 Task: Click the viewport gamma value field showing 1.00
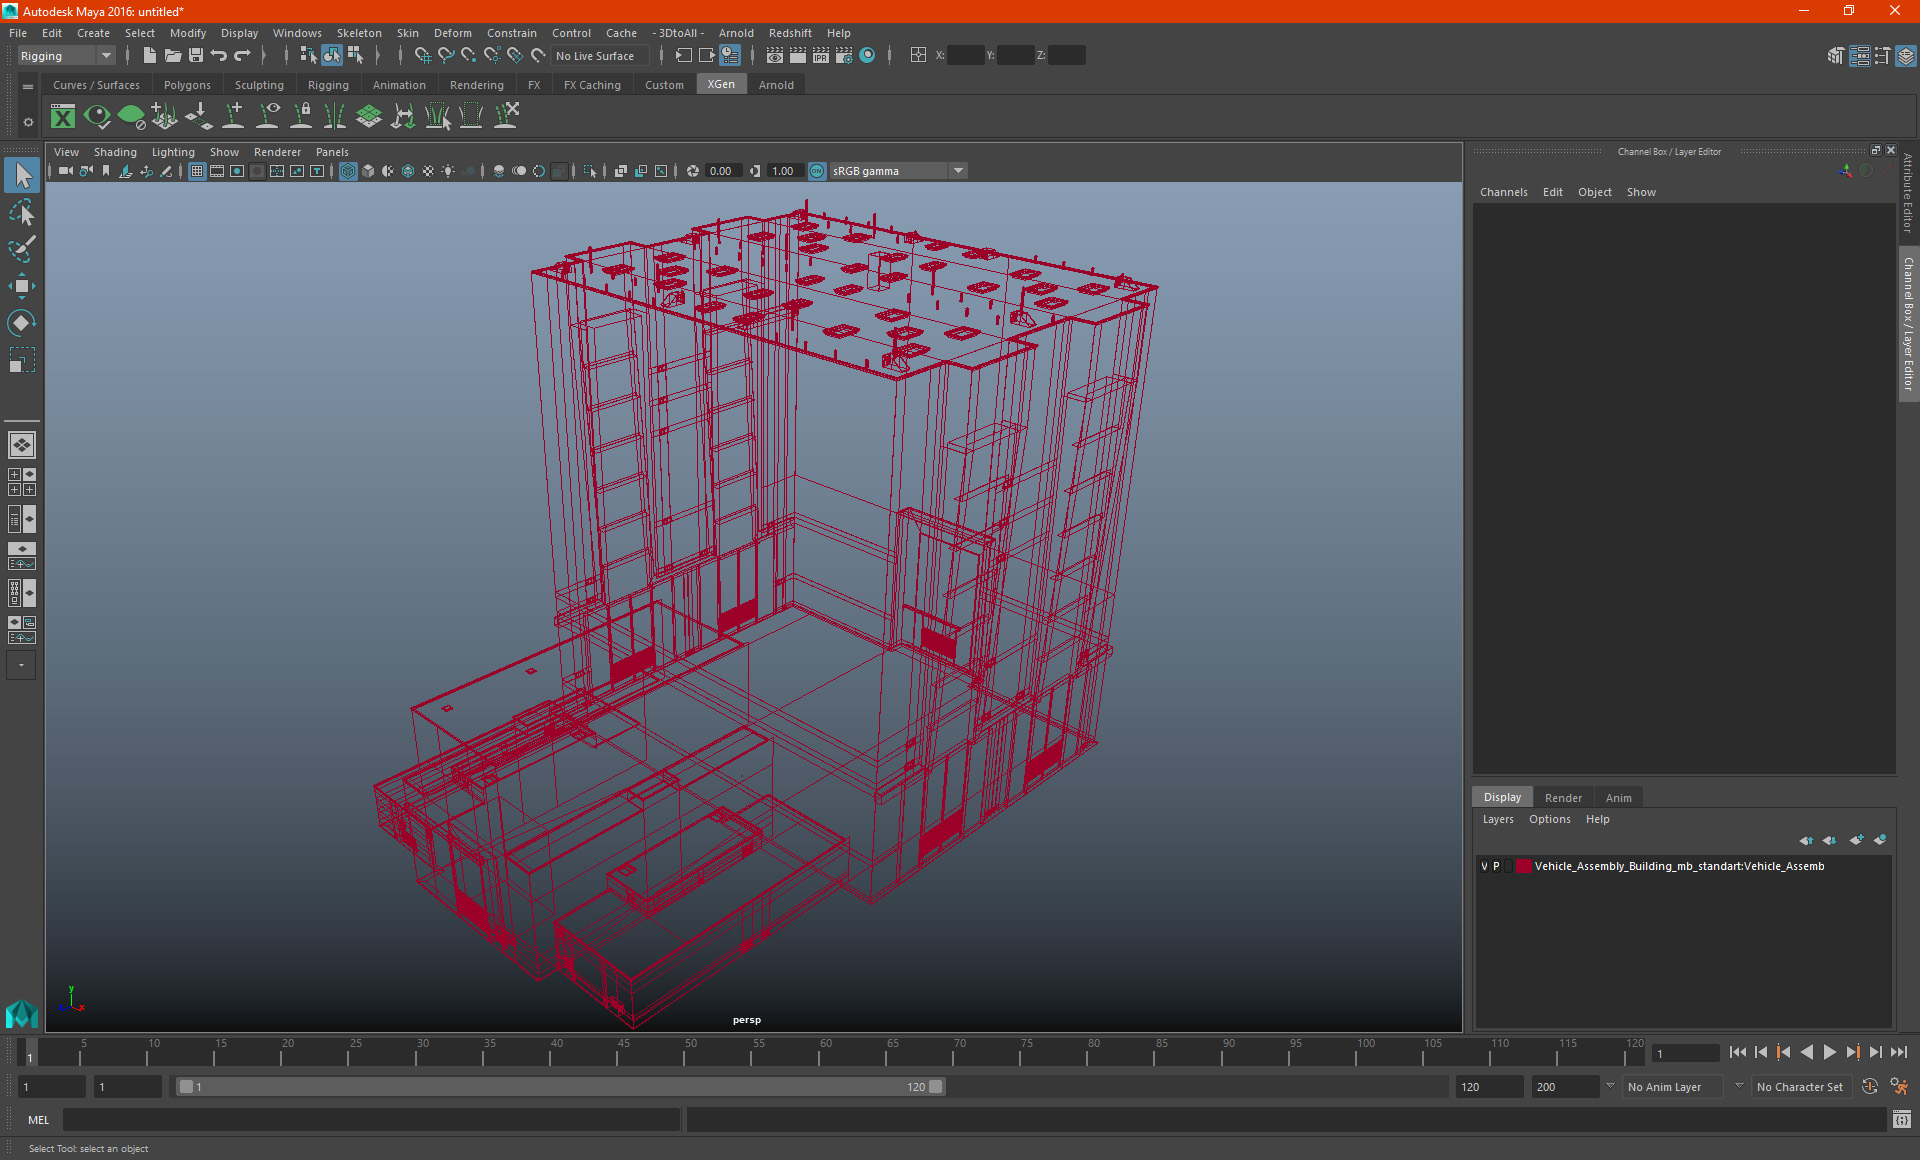click(783, 171)
